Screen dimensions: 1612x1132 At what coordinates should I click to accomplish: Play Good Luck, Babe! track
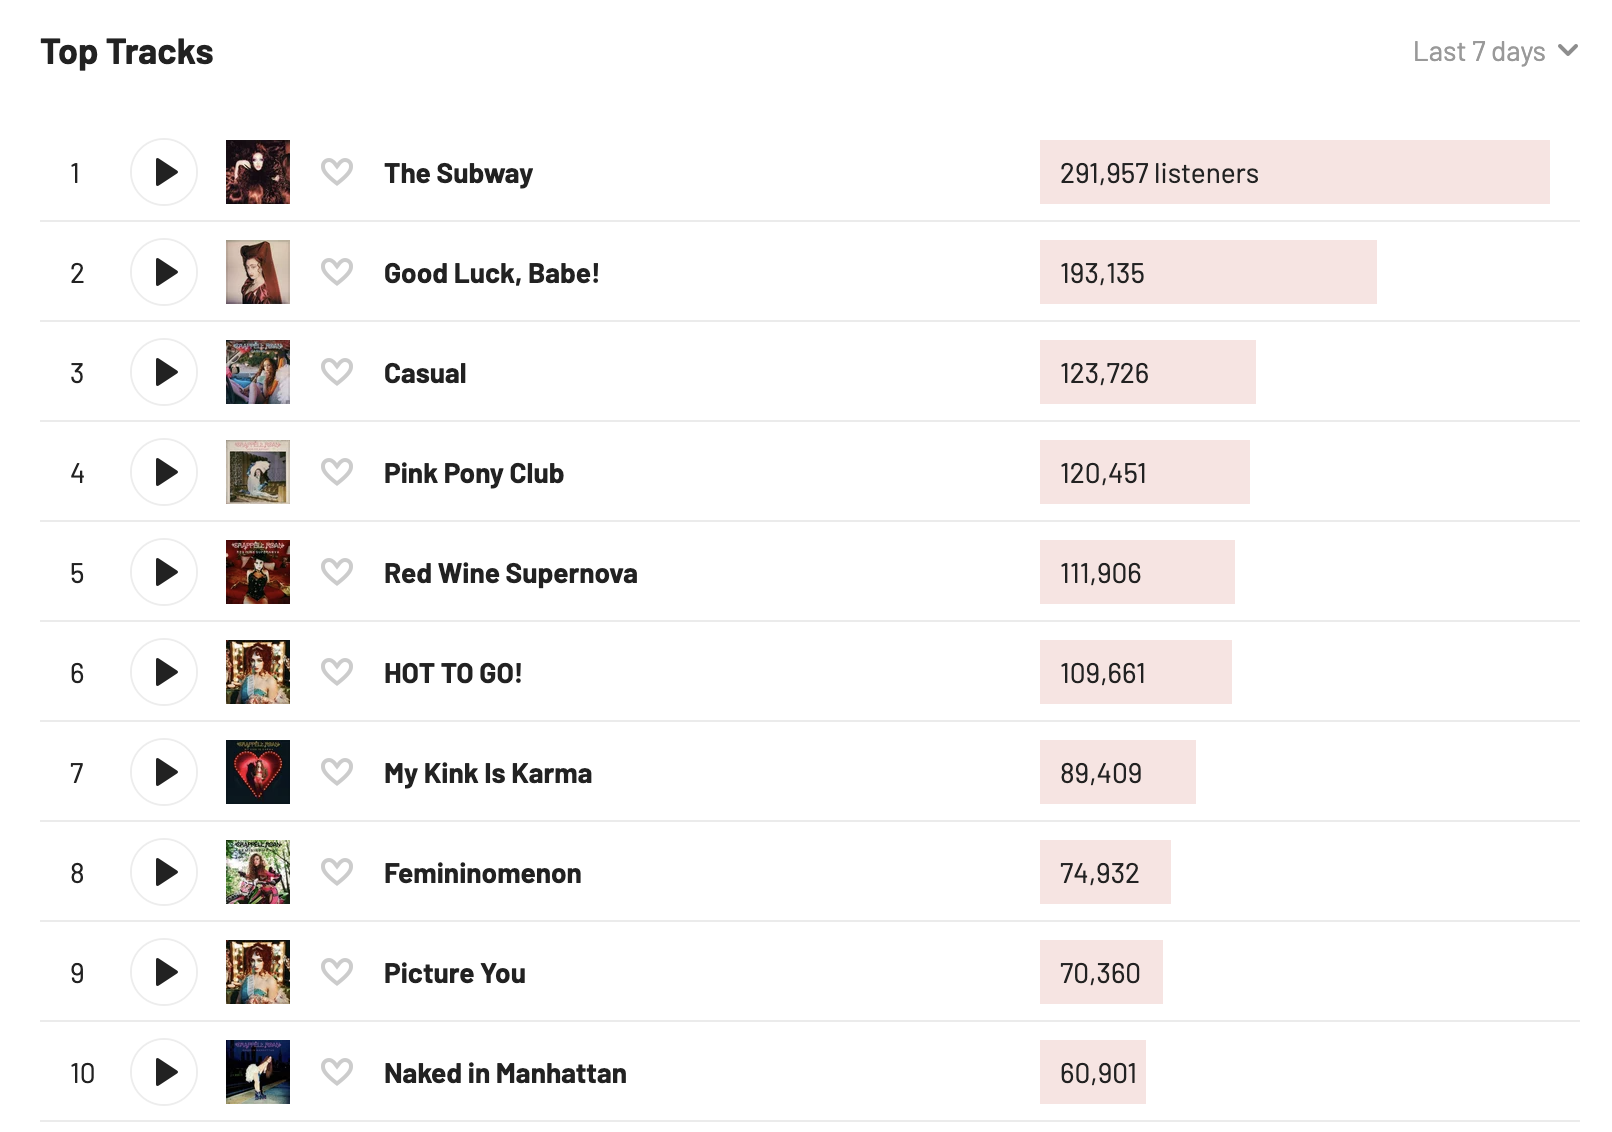point(164,272)
